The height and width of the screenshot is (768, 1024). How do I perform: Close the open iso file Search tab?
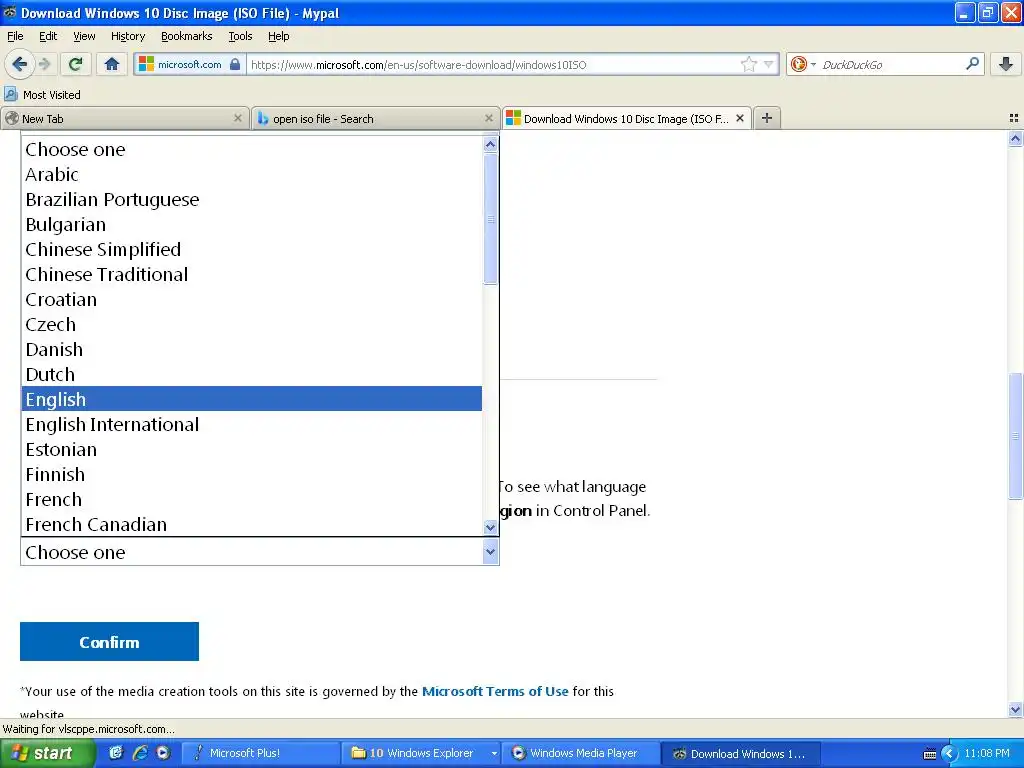pos(488,118)
